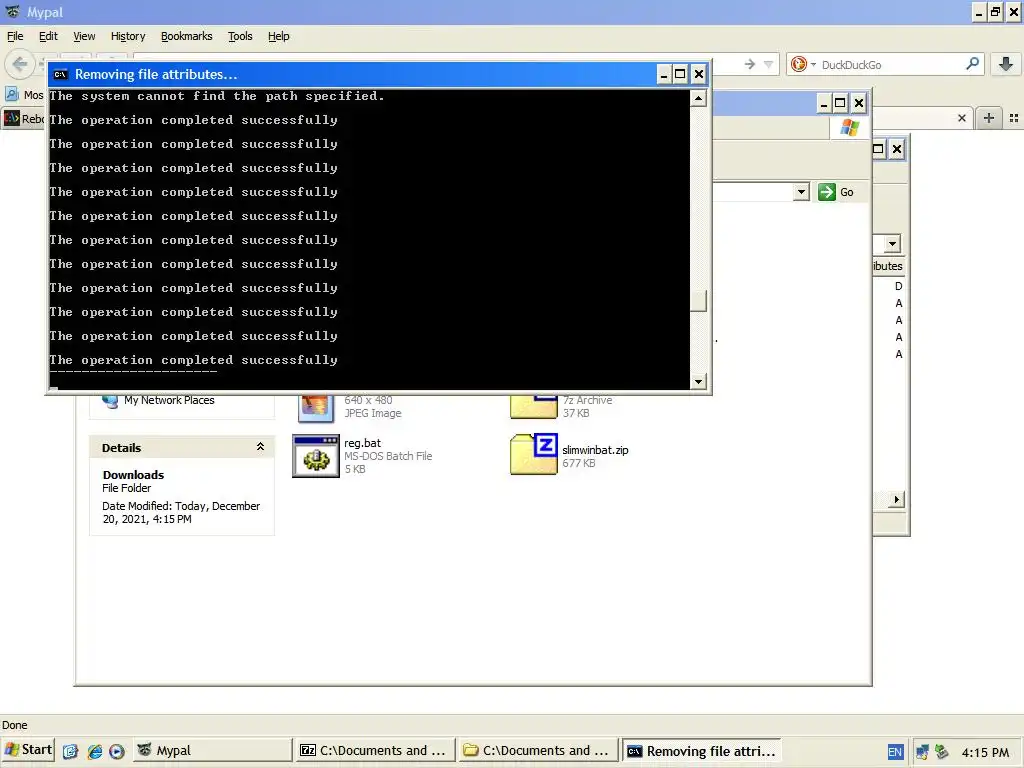The width and height of the screenshot is (1024, 768).
Task: Open the Mos bookmark toolbar item
Action: coord(24,95)
